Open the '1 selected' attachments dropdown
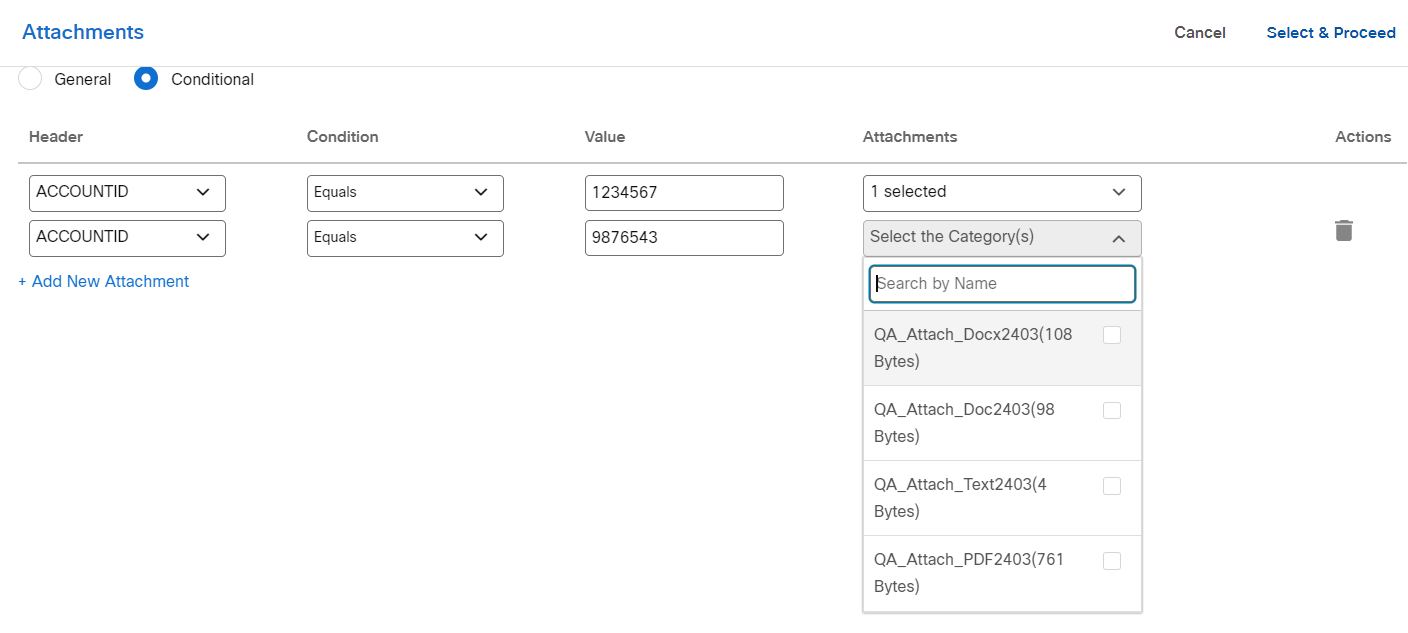 tap(1001, 192)
